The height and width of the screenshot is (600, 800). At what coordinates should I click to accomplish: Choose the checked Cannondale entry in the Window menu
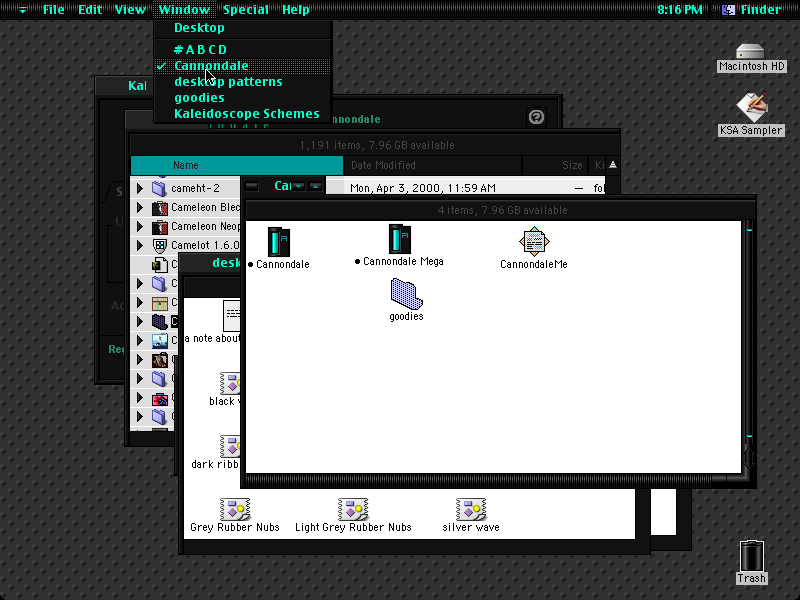243,66
